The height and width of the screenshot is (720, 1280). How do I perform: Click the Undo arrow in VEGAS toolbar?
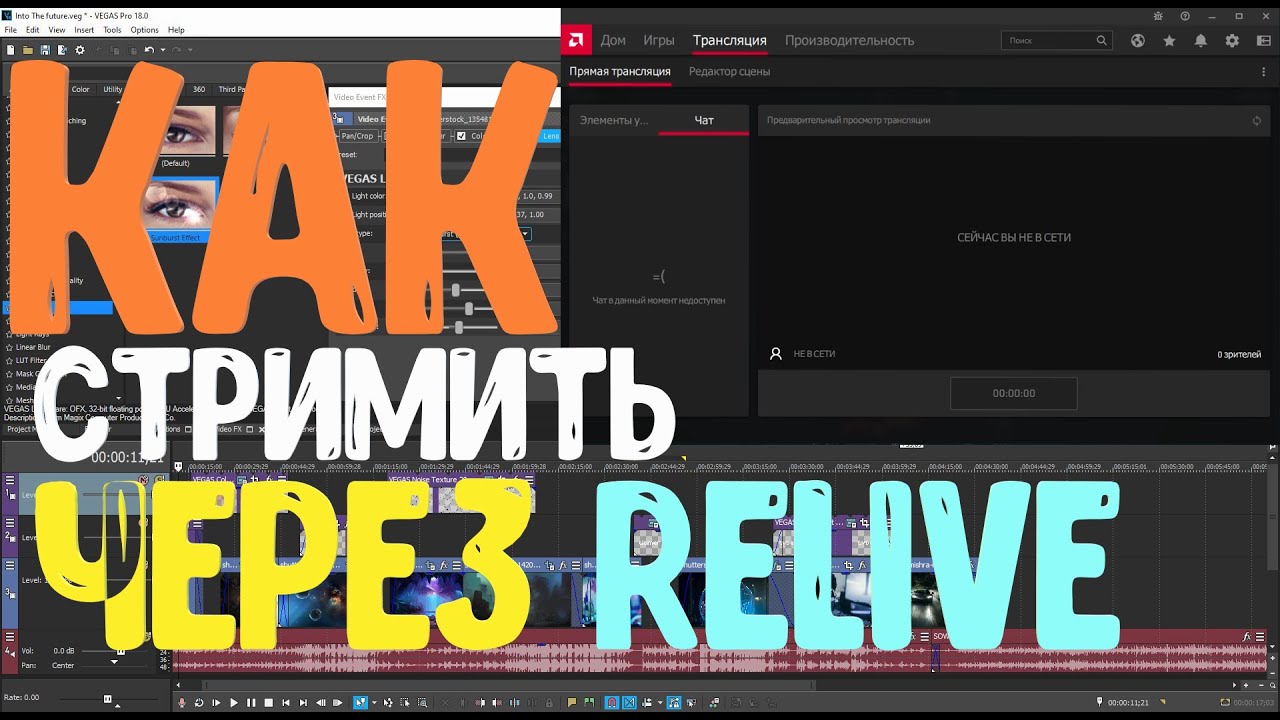149,50
